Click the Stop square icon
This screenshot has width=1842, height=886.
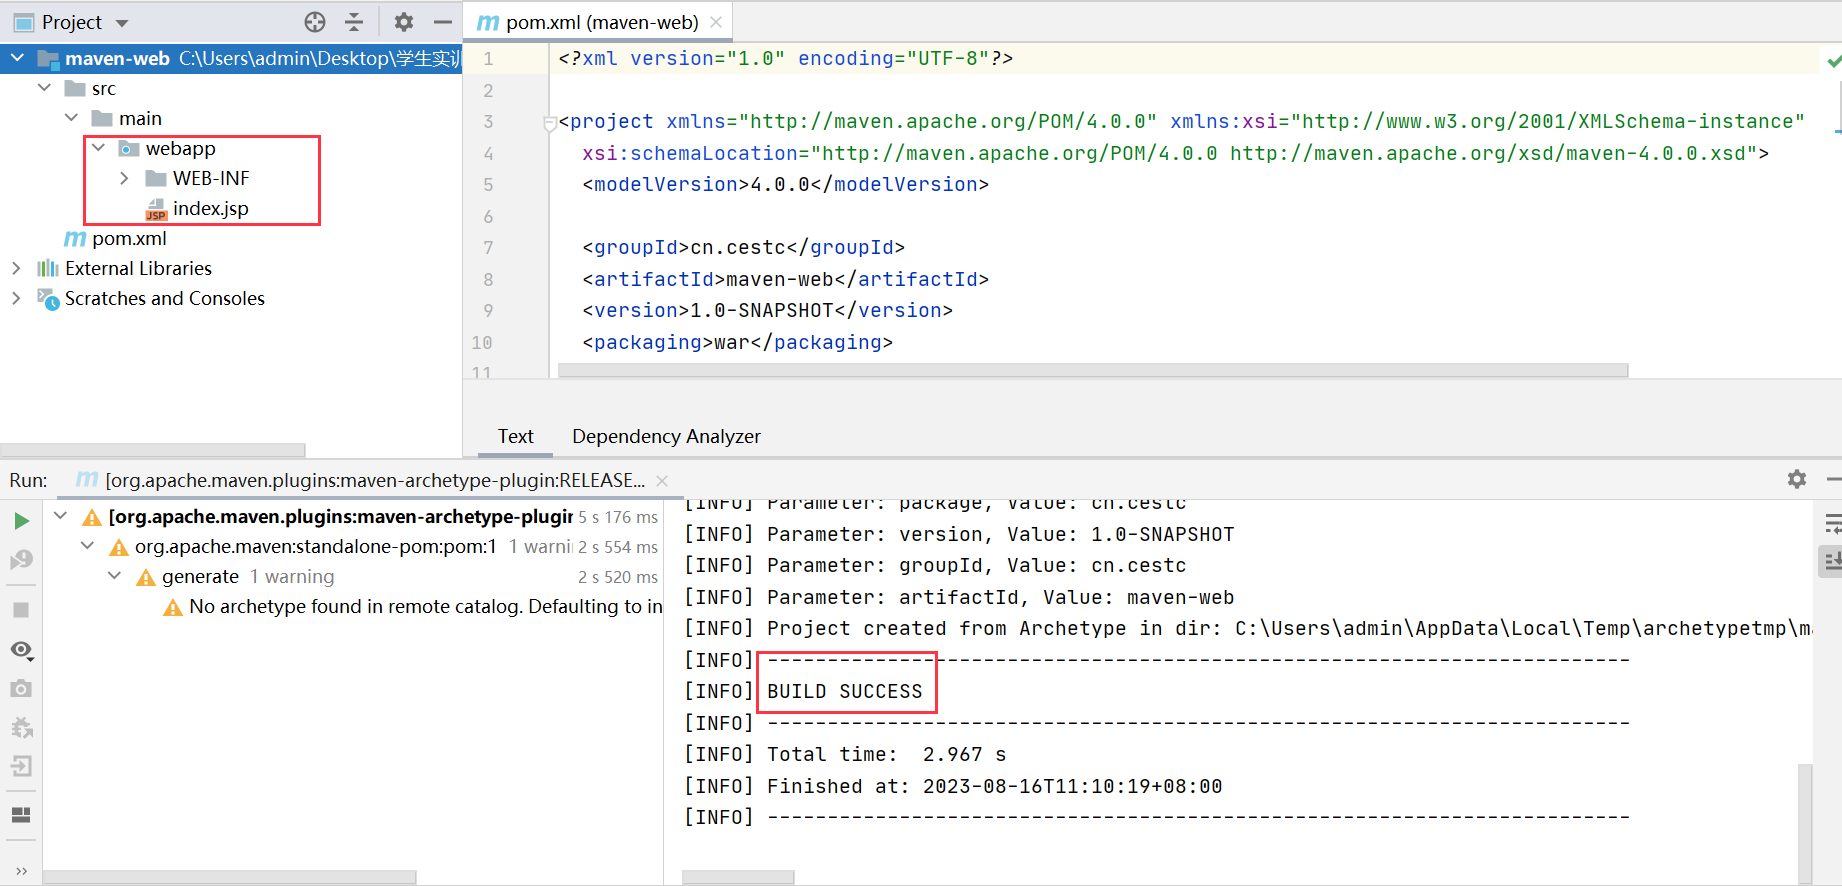(x=21, y=610)
